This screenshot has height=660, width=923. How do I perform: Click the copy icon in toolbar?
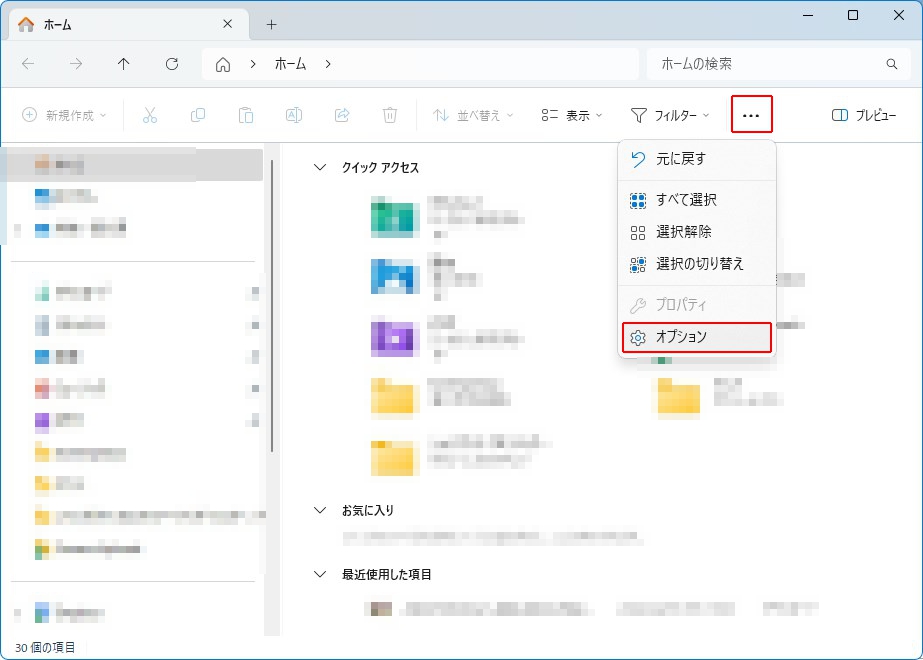tap(198, 115)
